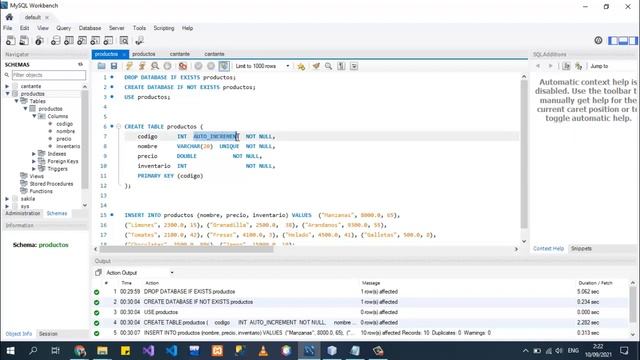The image size is (640, 360).
Task: Execute the script with lightning icon
Action: (x=129, y=66)
